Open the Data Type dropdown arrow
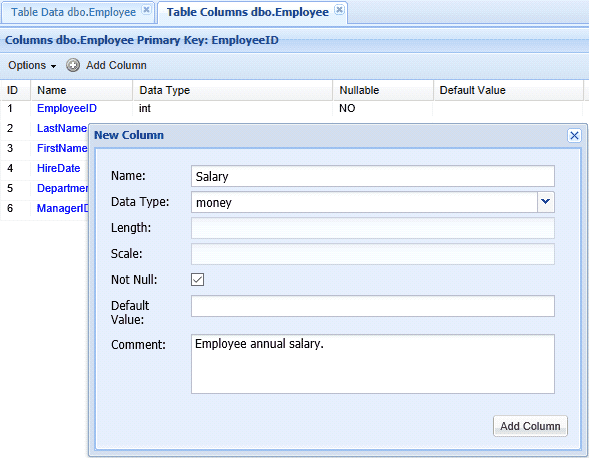 [x=545, y=202]
